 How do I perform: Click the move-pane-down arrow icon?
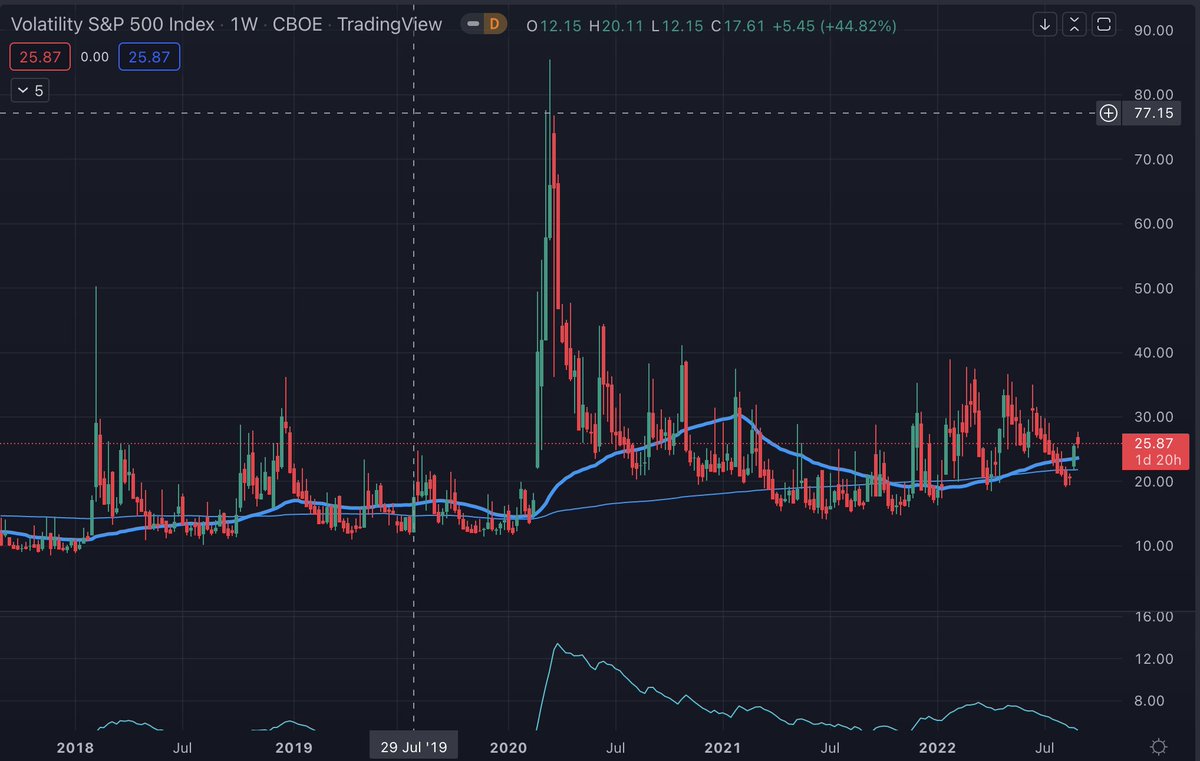[1045, 24]
